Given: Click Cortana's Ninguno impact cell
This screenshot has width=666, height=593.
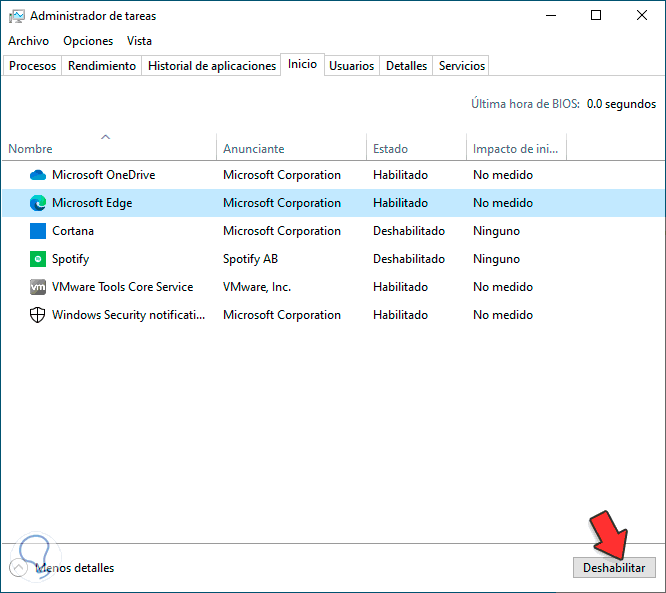Looking at the screenshot, I should (x=496, y=231).
